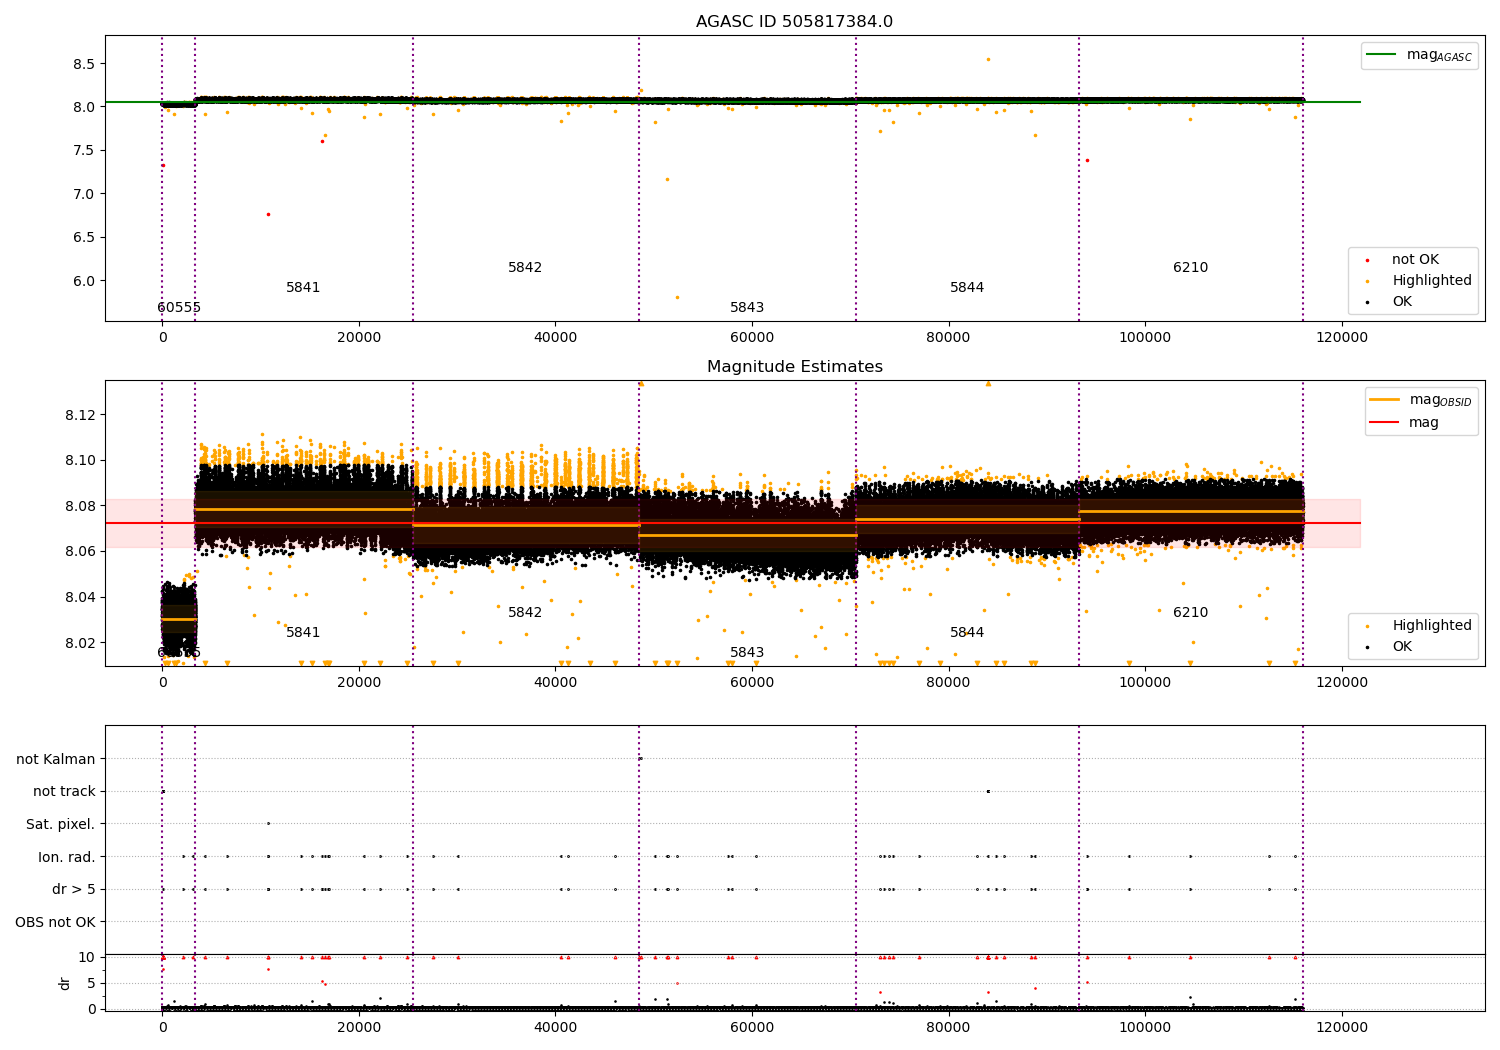
Task: Select the mag OBSID legend entry in middle plot
Action: (x=1420, y=400)
